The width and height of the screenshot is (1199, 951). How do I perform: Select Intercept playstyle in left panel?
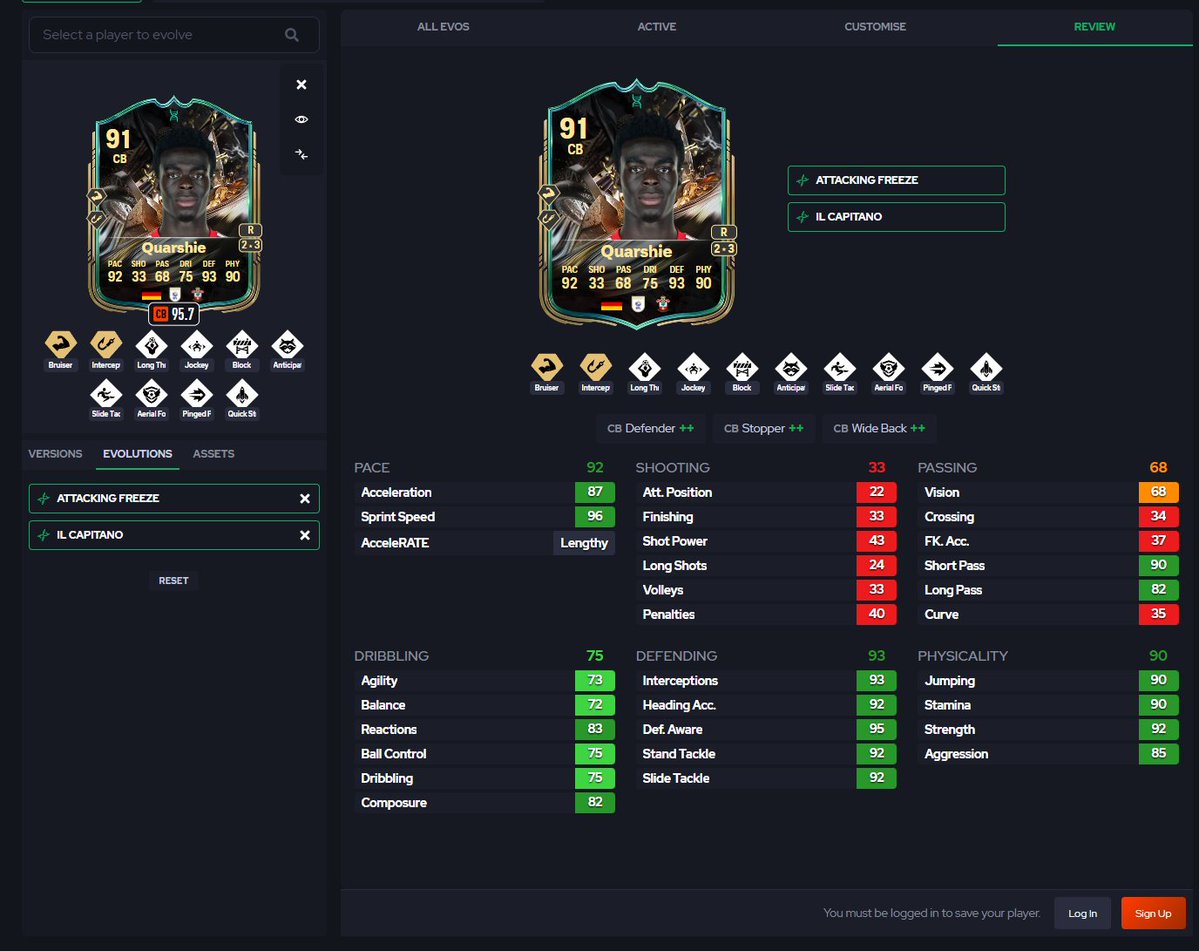[106, 350]
